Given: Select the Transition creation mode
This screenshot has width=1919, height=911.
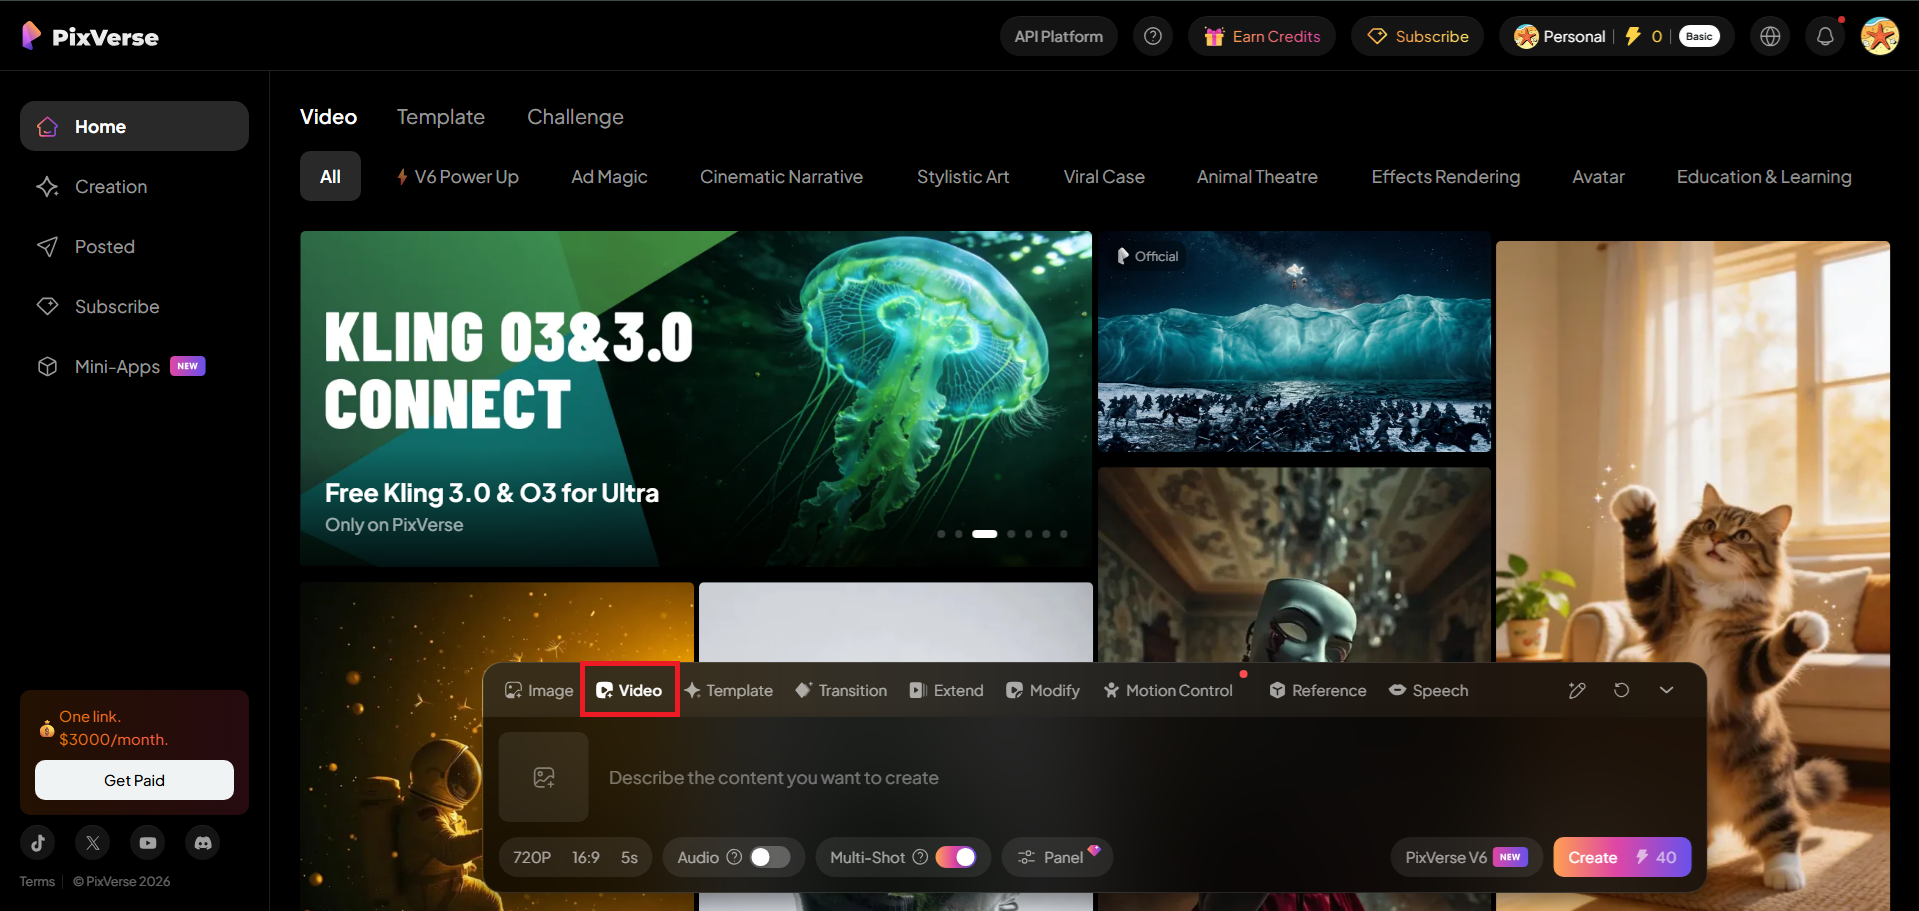Looking at the screenshot, I should pos(841,690).
